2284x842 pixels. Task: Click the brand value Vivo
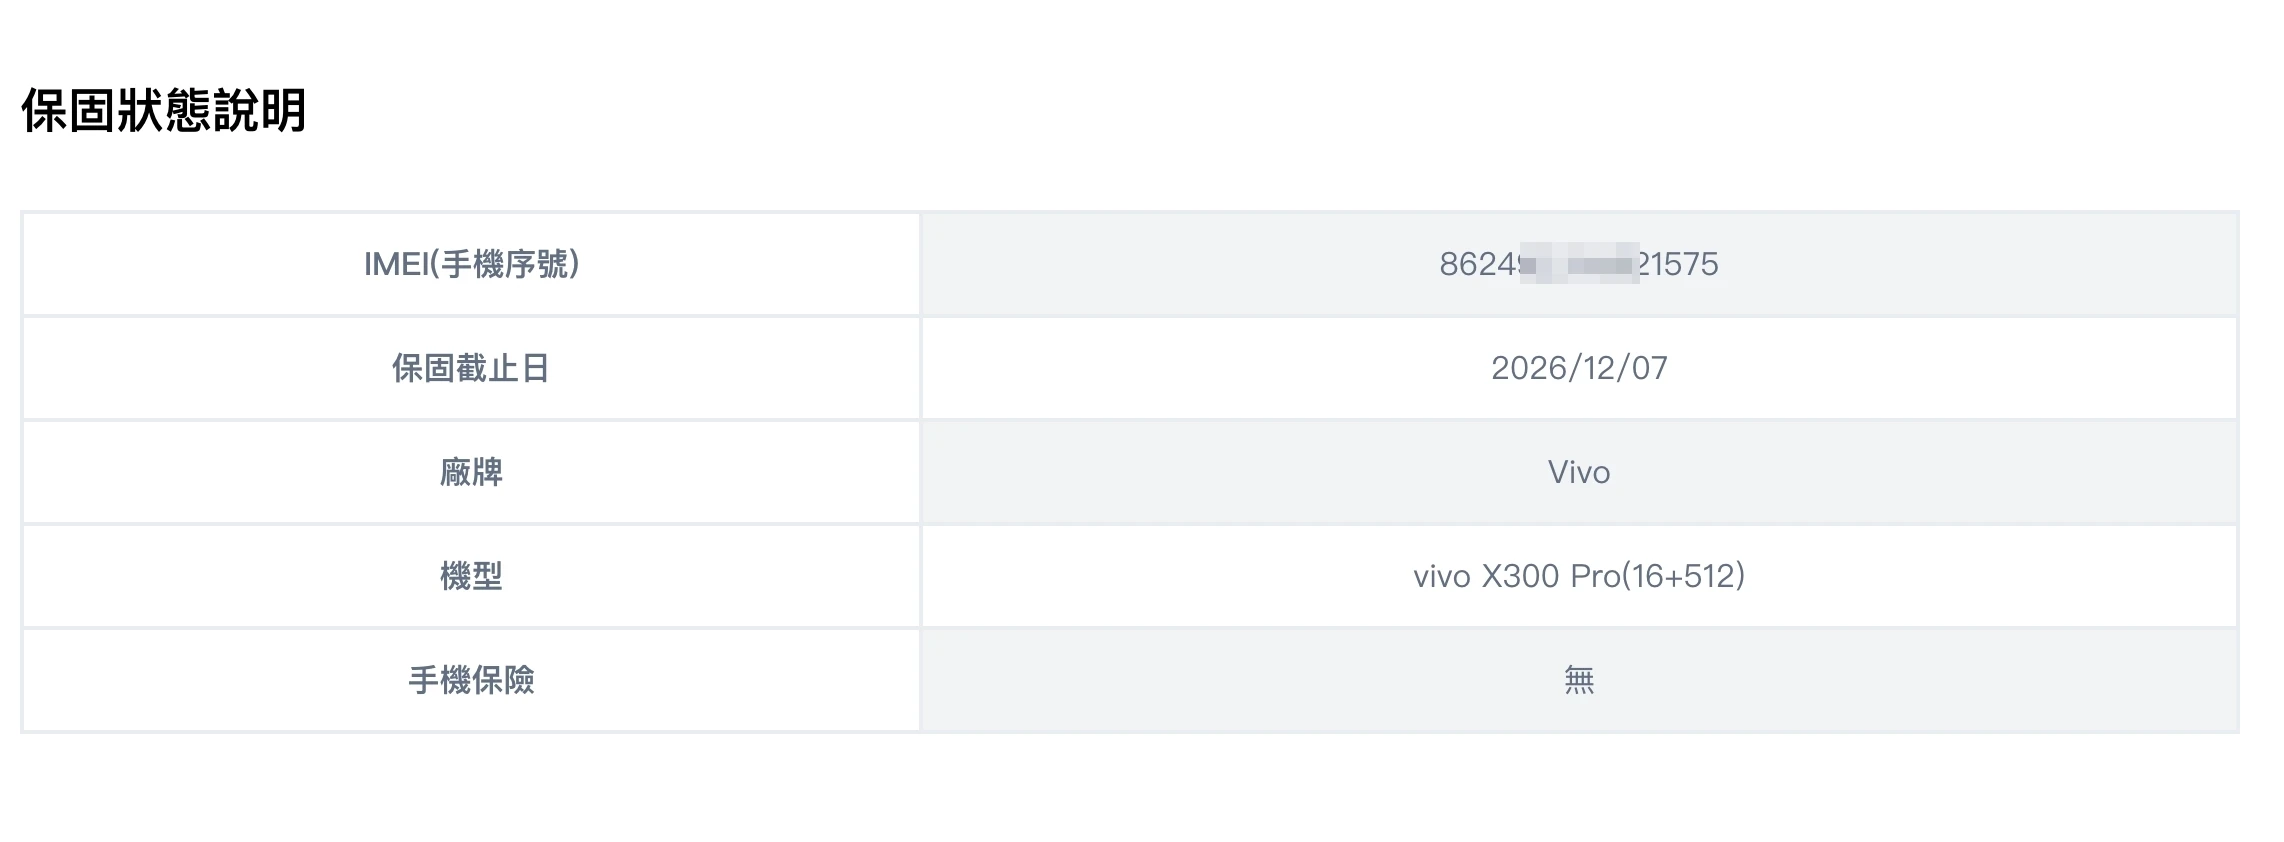[1579, 472]
